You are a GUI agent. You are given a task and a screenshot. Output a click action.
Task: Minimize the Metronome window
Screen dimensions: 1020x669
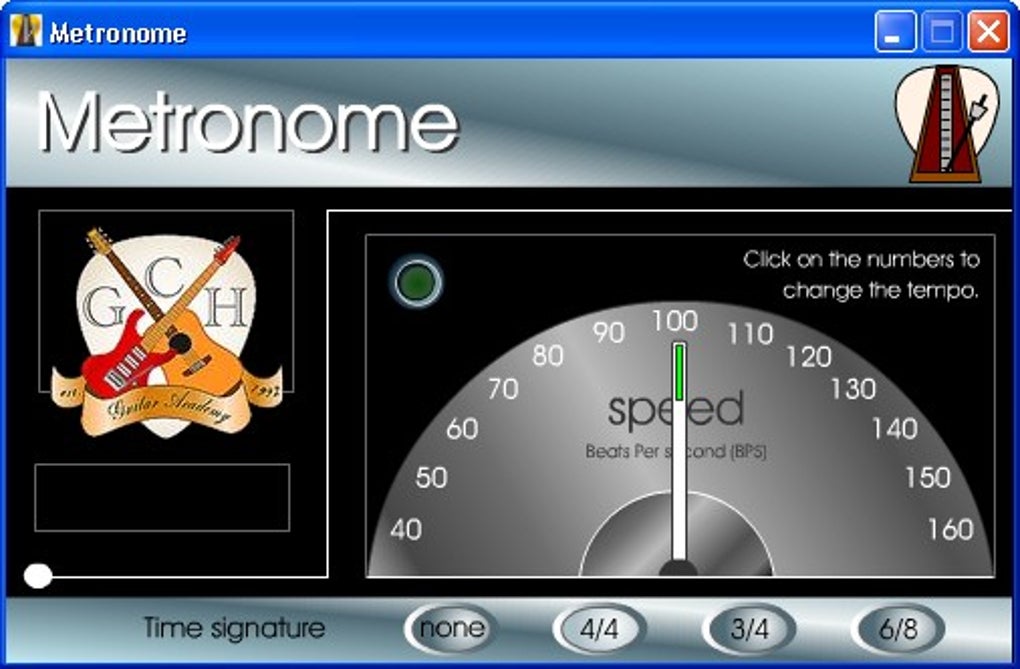(x=895, y=31)
